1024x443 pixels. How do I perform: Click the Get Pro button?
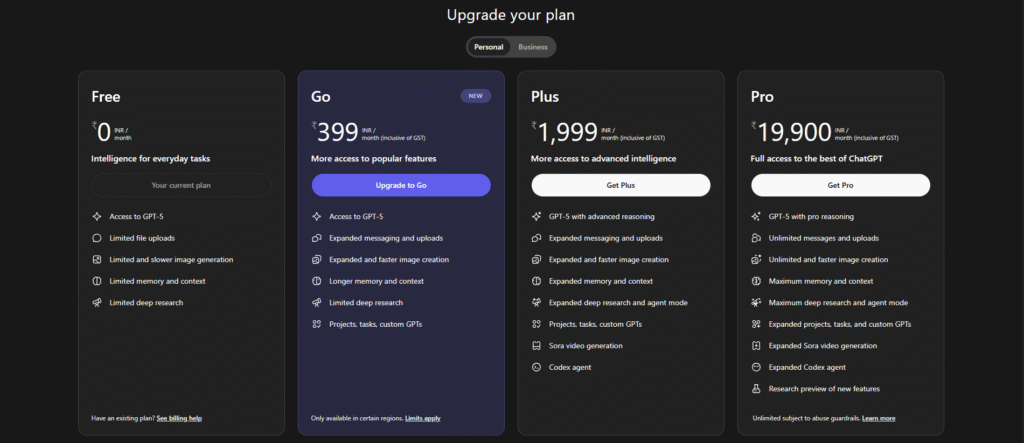[x=840, y=185]
